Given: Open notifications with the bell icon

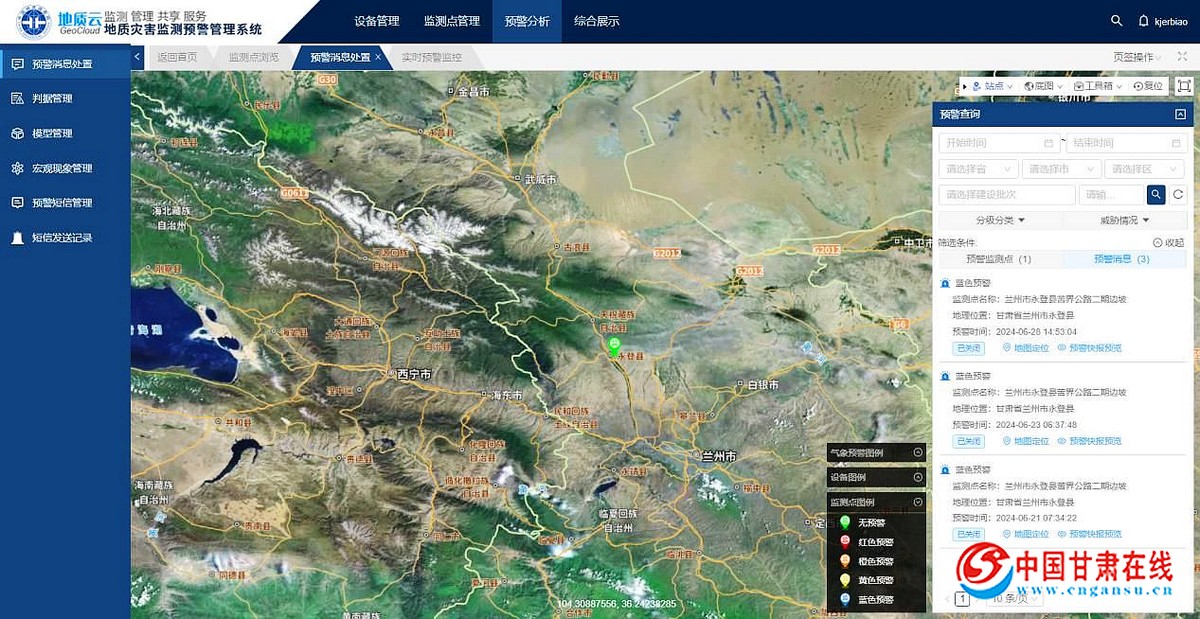Looking at the screenshot, I should tap(1144, 21).
